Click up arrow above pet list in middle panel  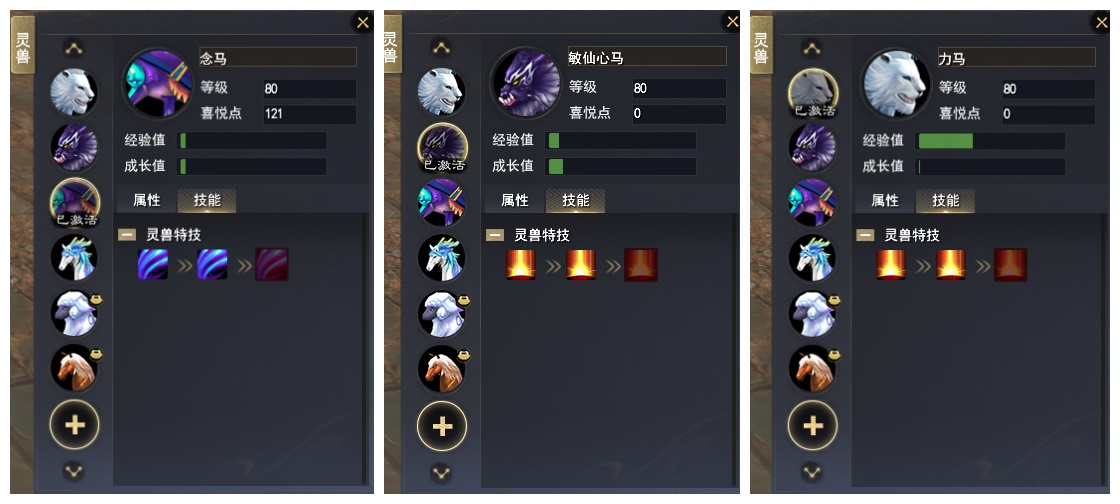(x=441, y=48)
